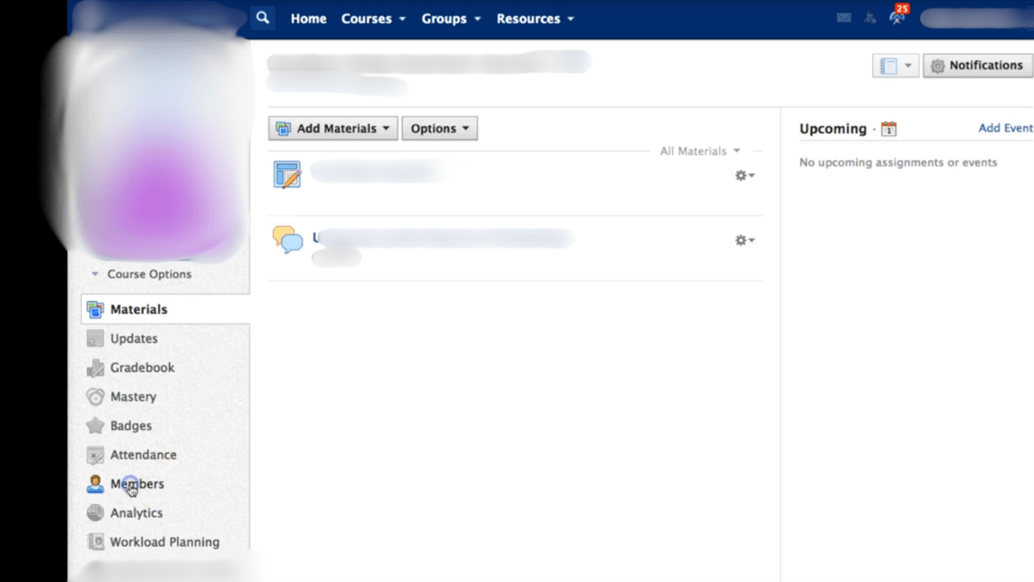This screenshot has height=582, width=1034.
Task: Expand the All Materials filter
Action: [x=700, y=151]
